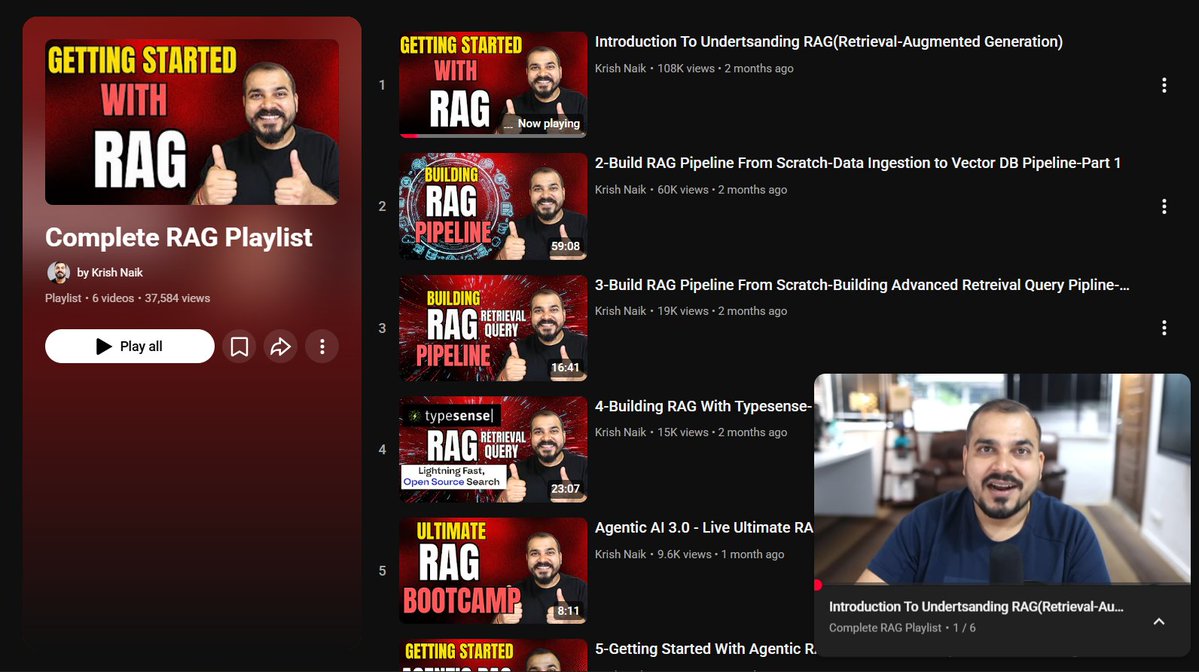
Task: Open miniplayer title Introduction To Undertsanding RAG
Action: pos(976,606)
